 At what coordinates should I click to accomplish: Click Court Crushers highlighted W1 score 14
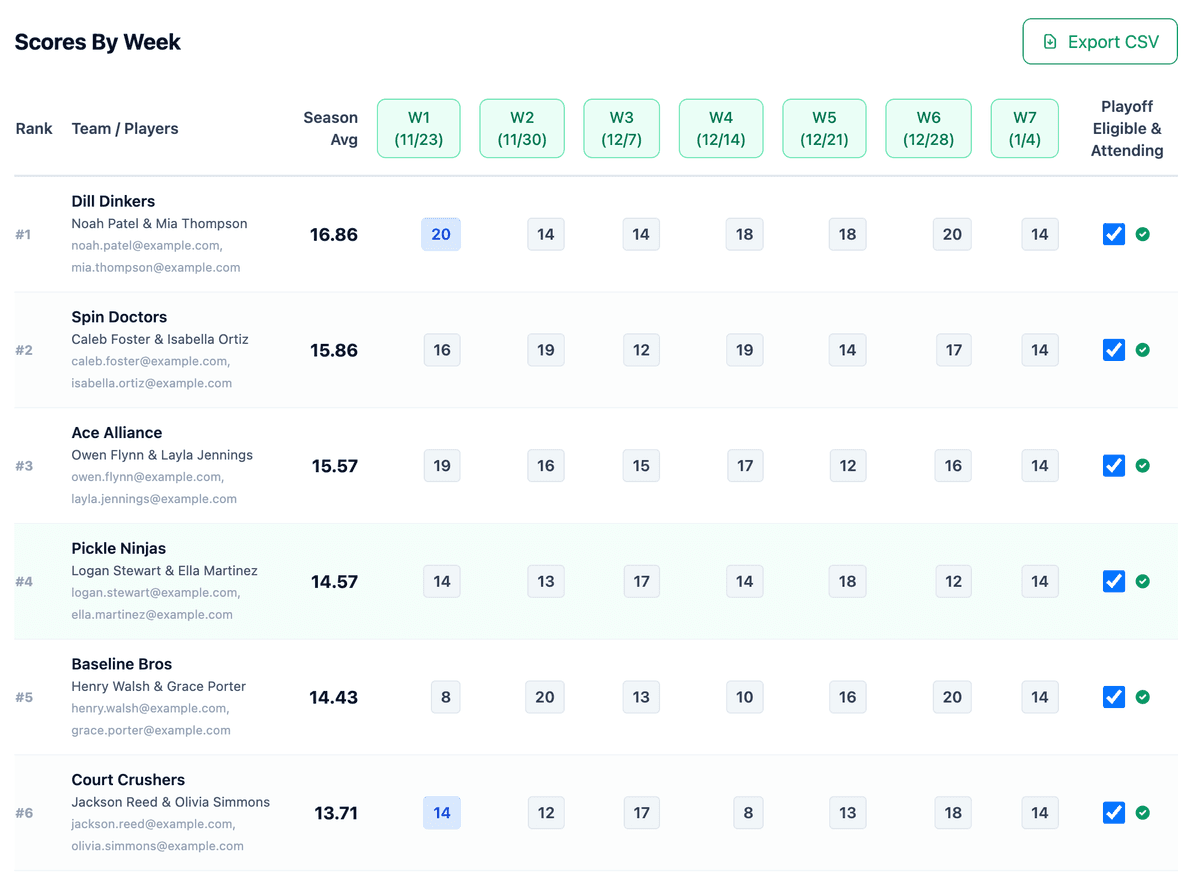tap(442, 813)
